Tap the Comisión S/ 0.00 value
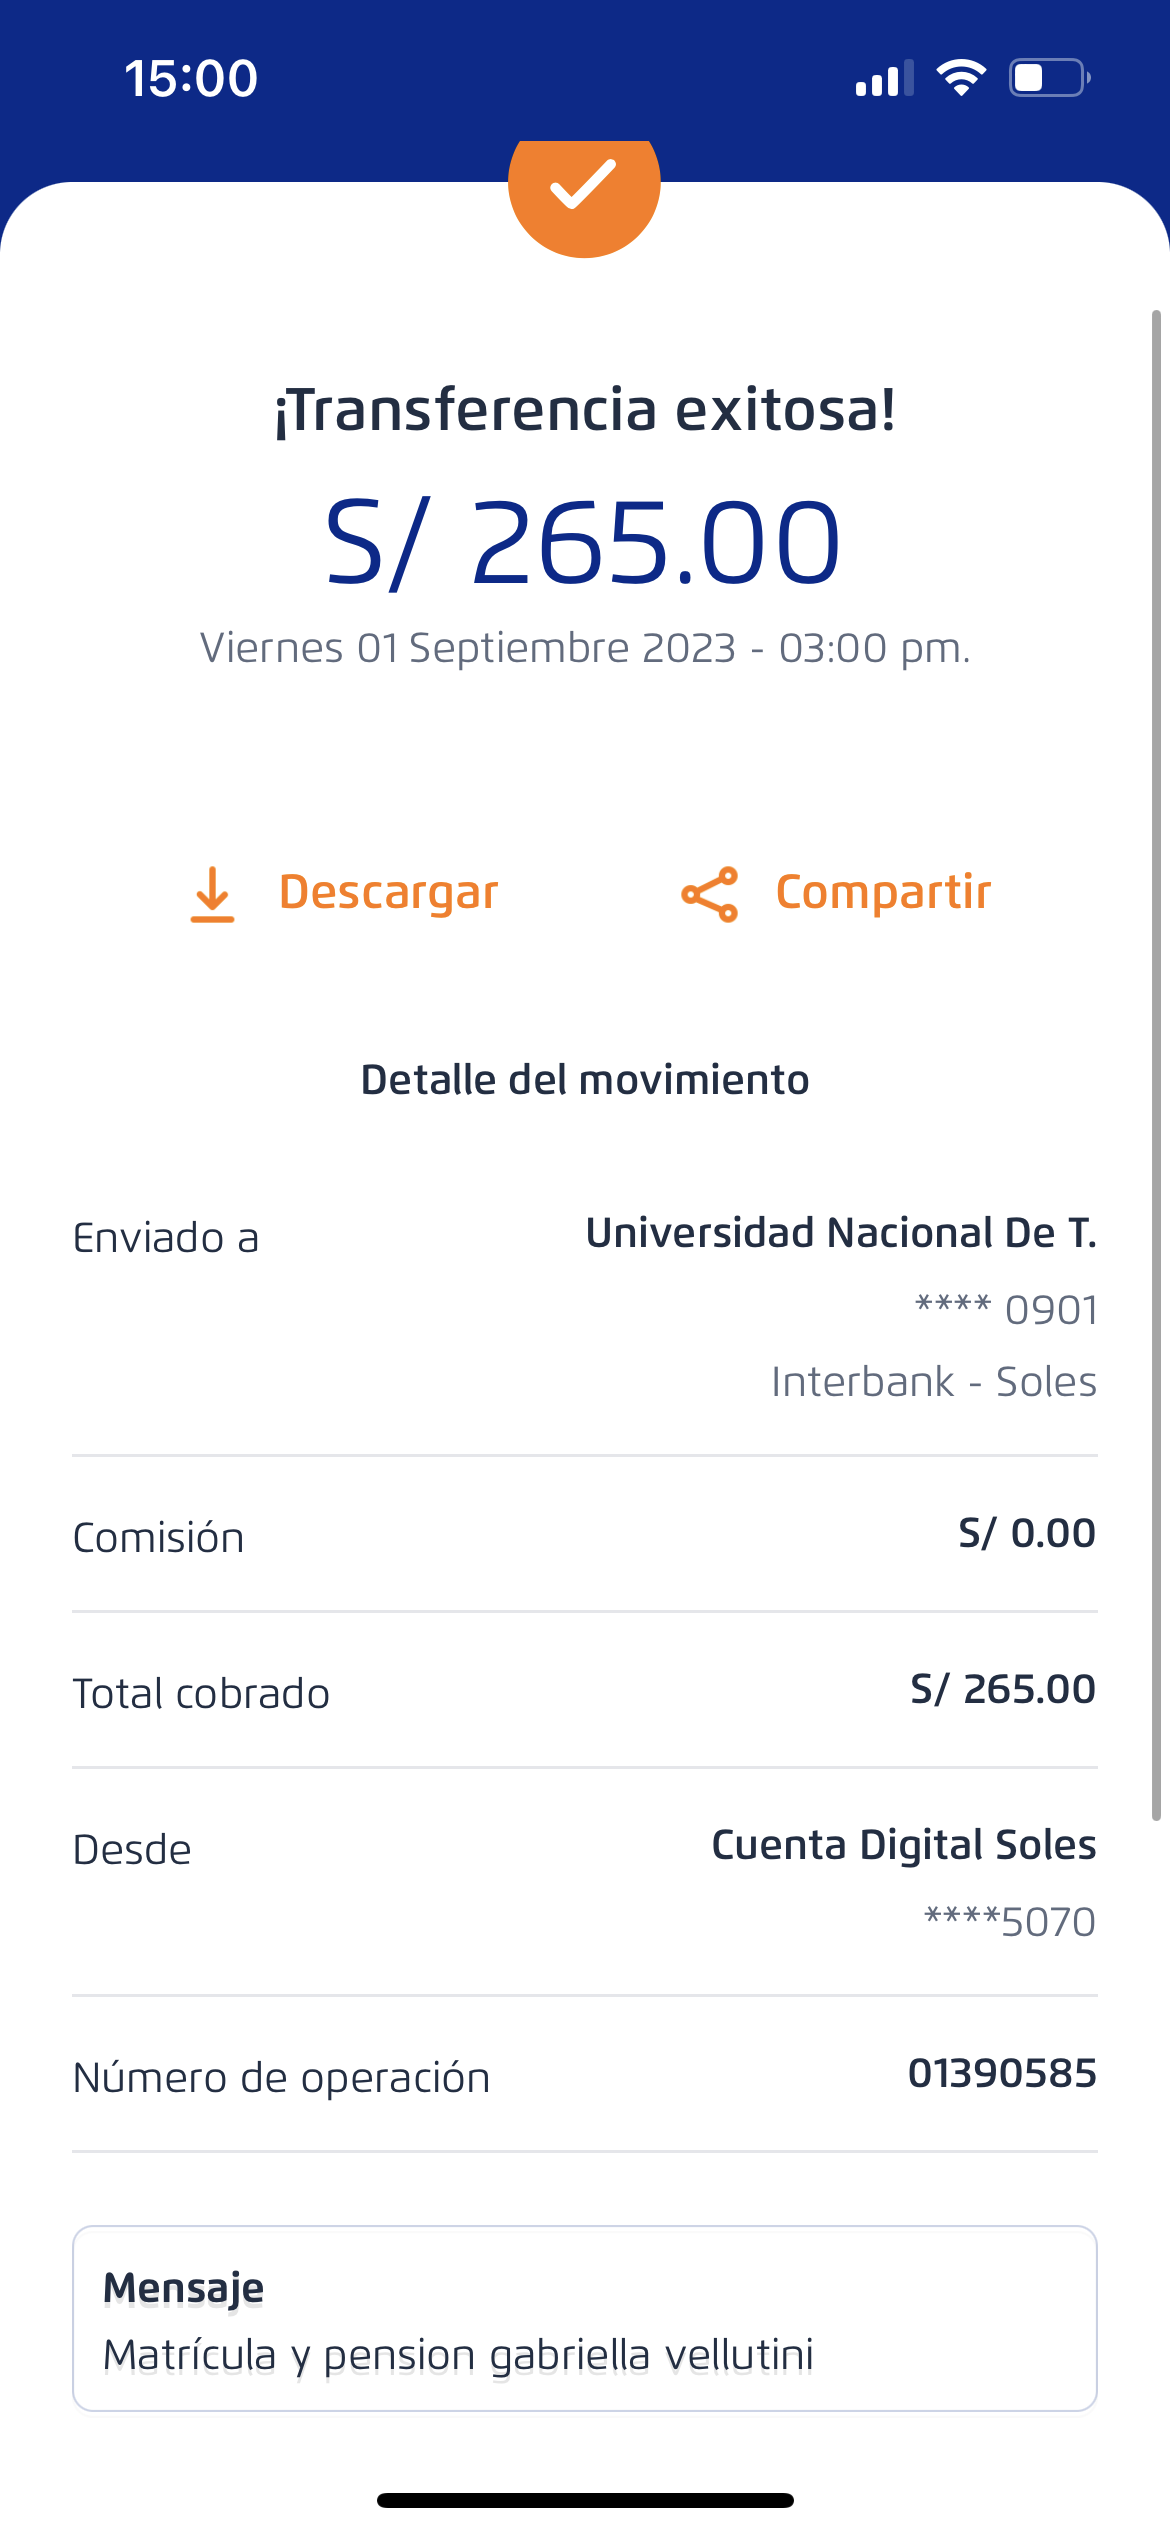 pyautogui.click(x=1026, y=1534)
